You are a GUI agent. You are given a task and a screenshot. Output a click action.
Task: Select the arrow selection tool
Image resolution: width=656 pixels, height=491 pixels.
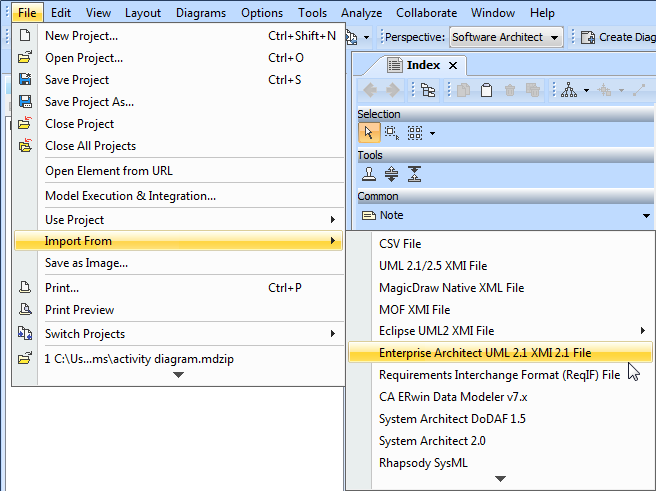(368, 132)
